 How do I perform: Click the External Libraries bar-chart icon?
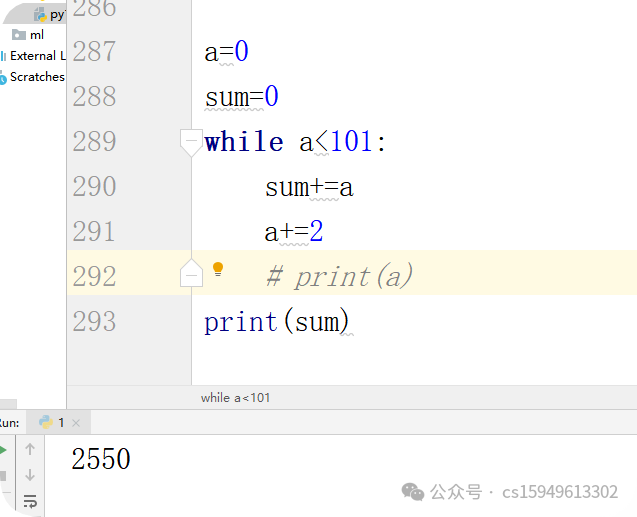pos(3,56)
